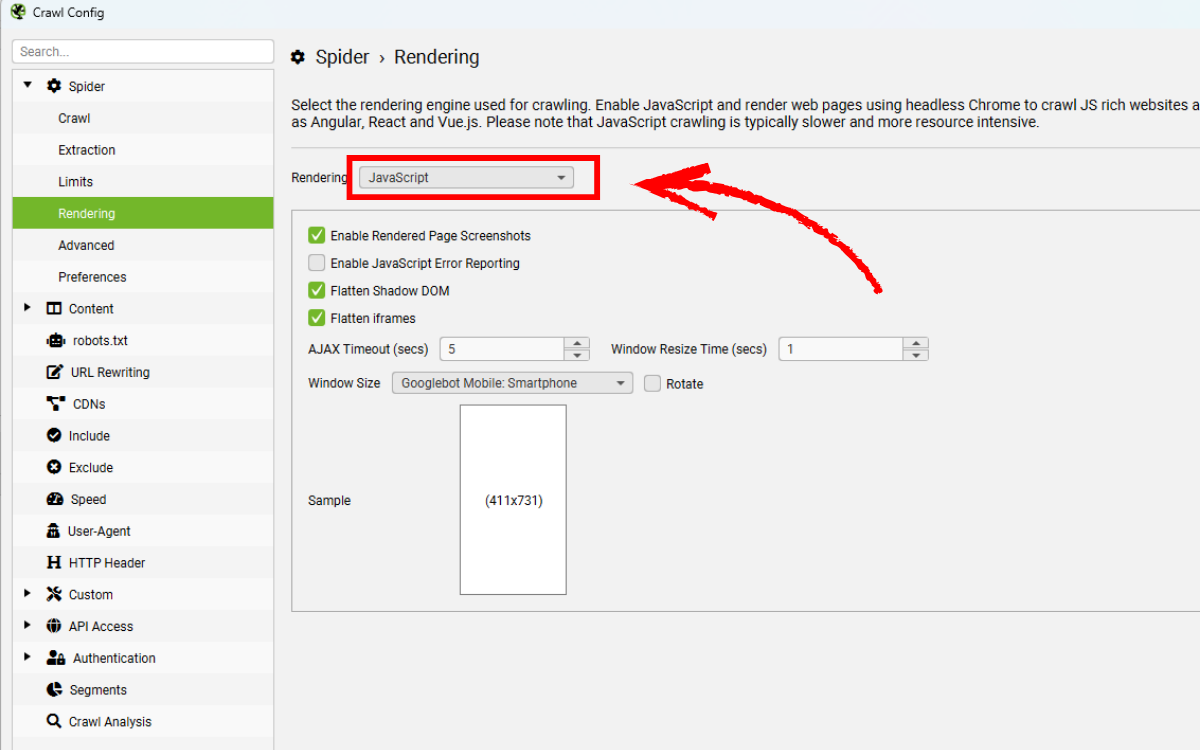Click the Include checkmark icon
Screen dimensions: 1200x750
(x=54, y=436)
